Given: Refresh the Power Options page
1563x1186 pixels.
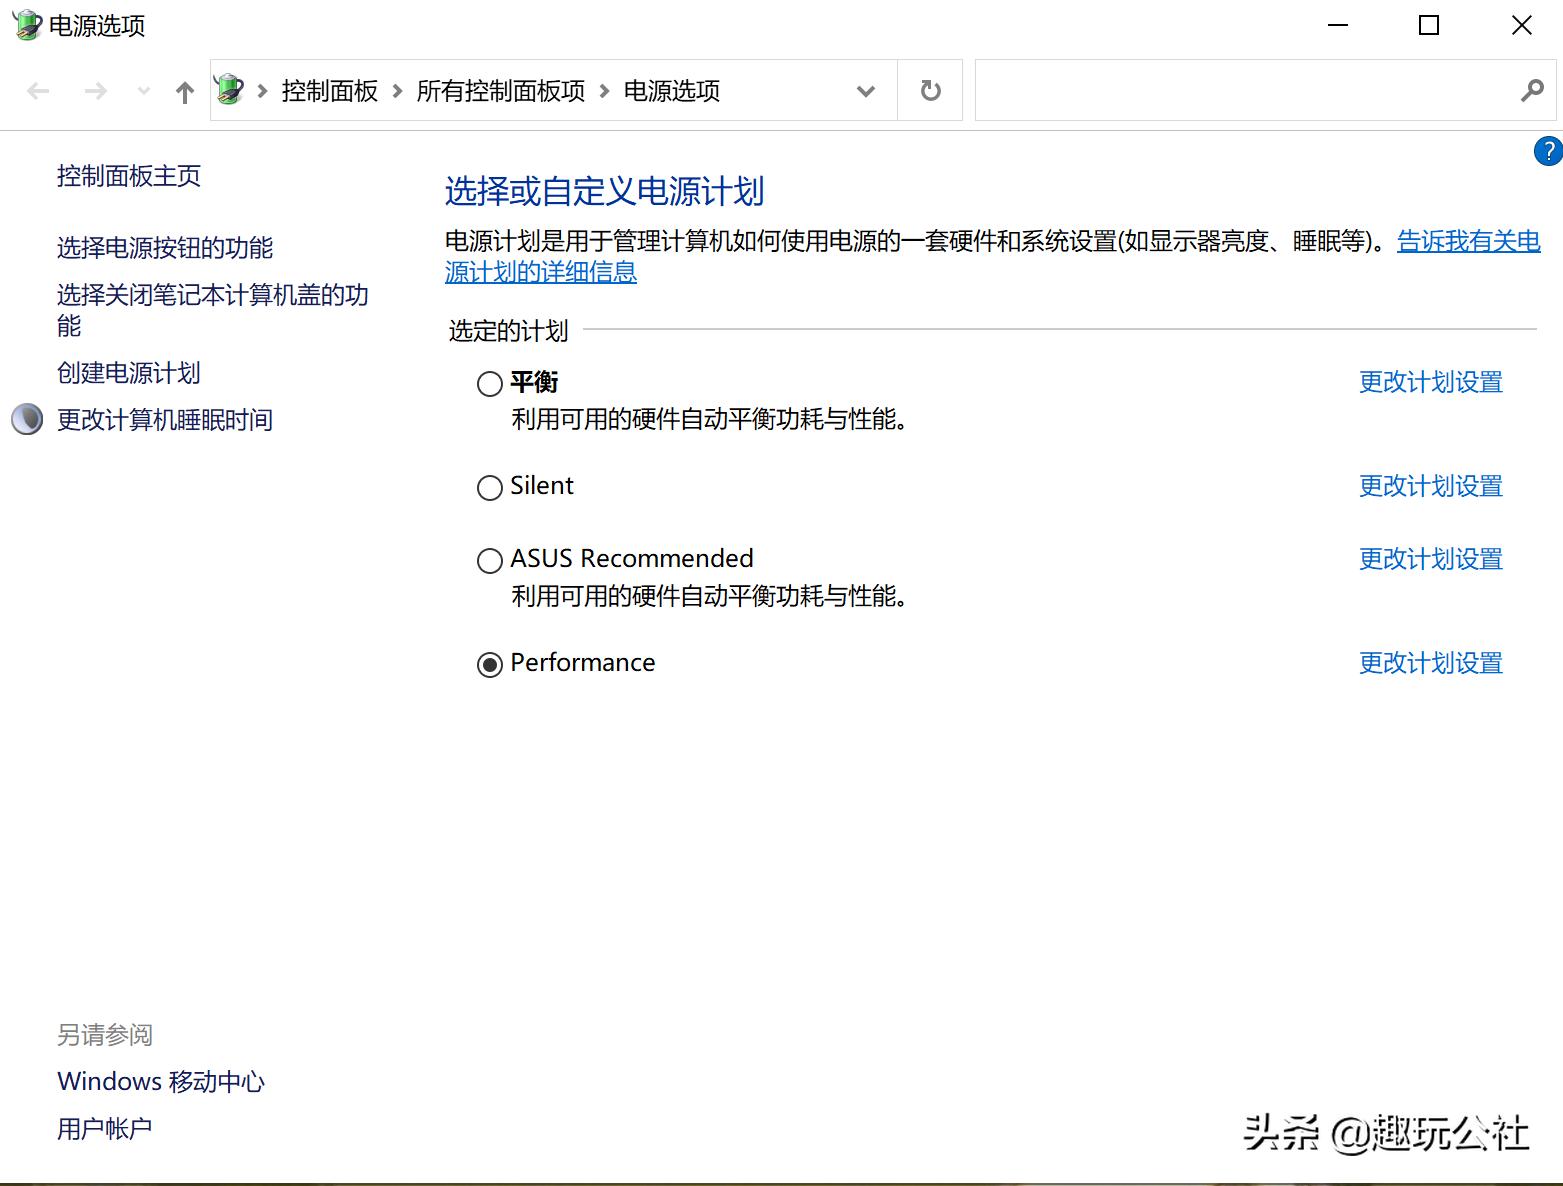Looking at the screenshot, I should tap(930, 91).
